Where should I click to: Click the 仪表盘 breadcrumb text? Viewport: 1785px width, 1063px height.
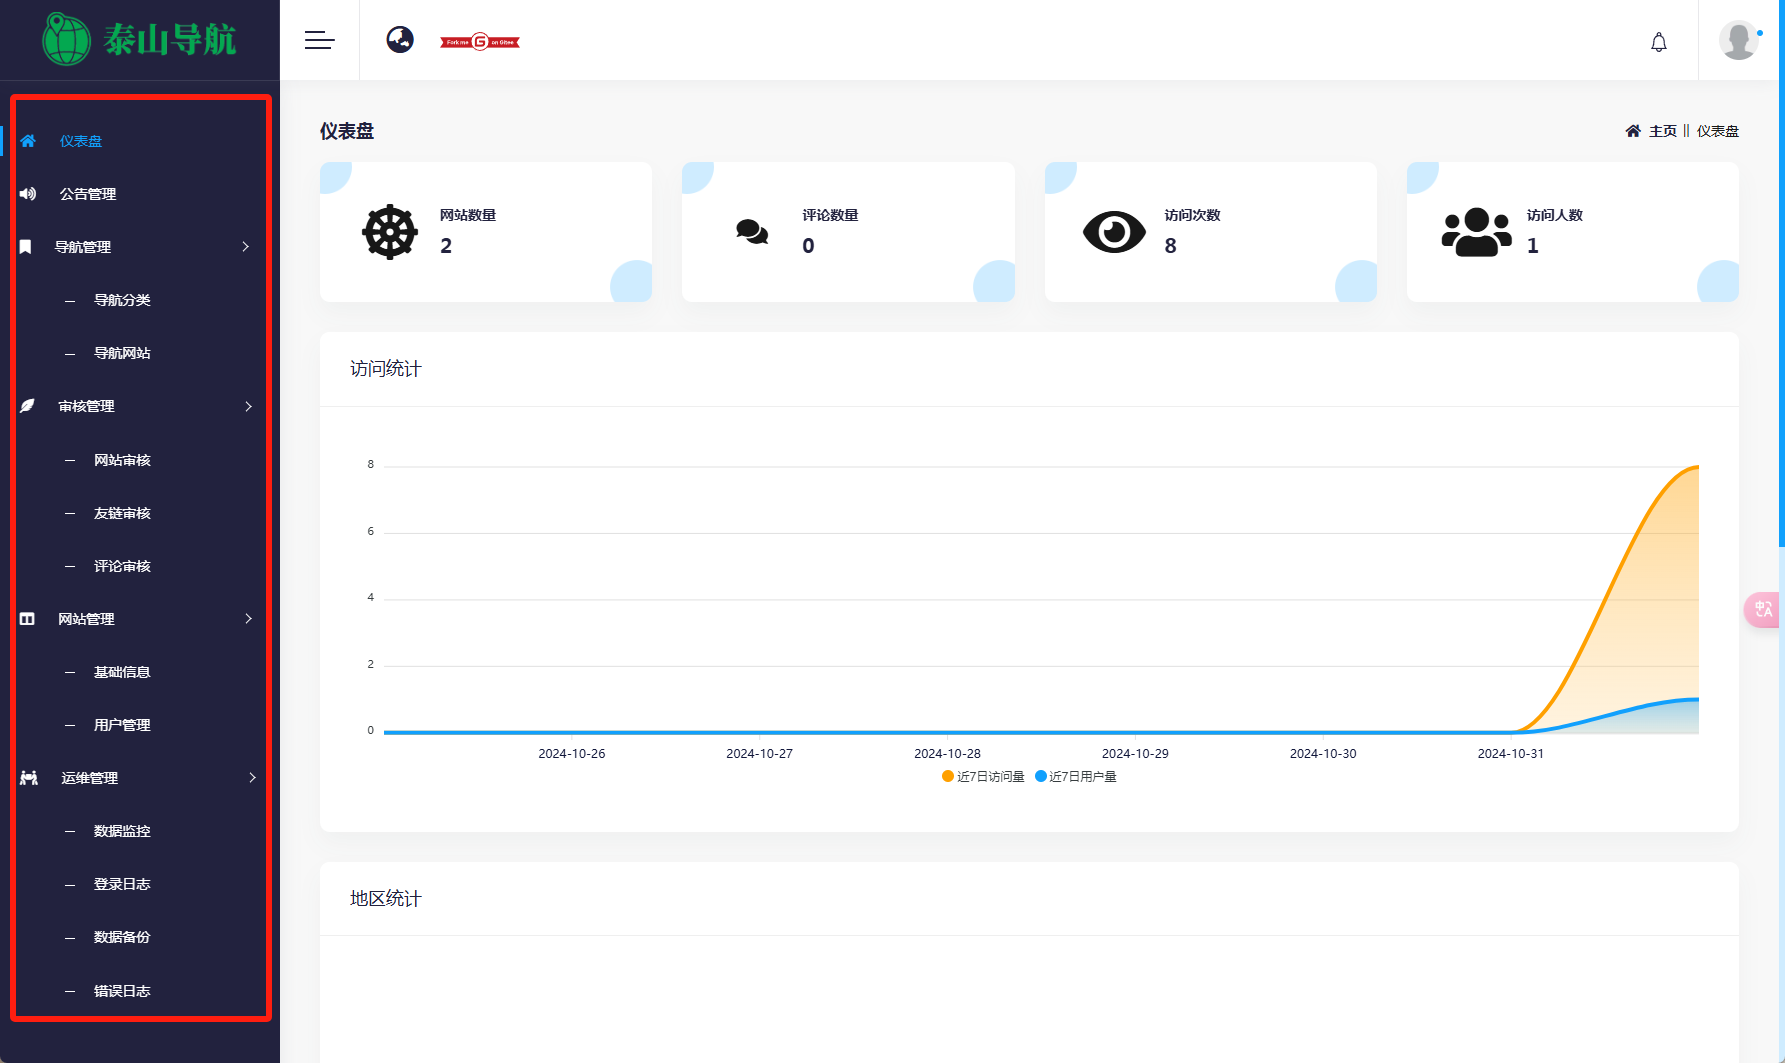(x=1718, y=131)
